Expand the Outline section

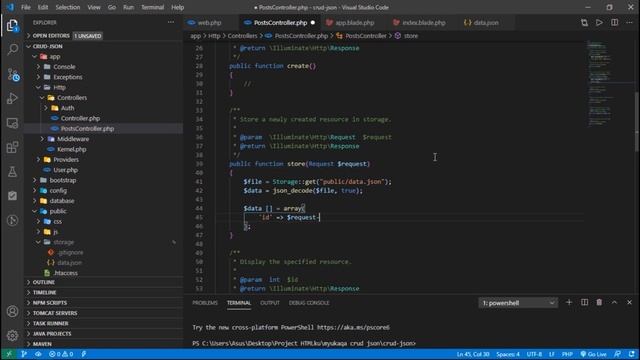coord(43,282)
